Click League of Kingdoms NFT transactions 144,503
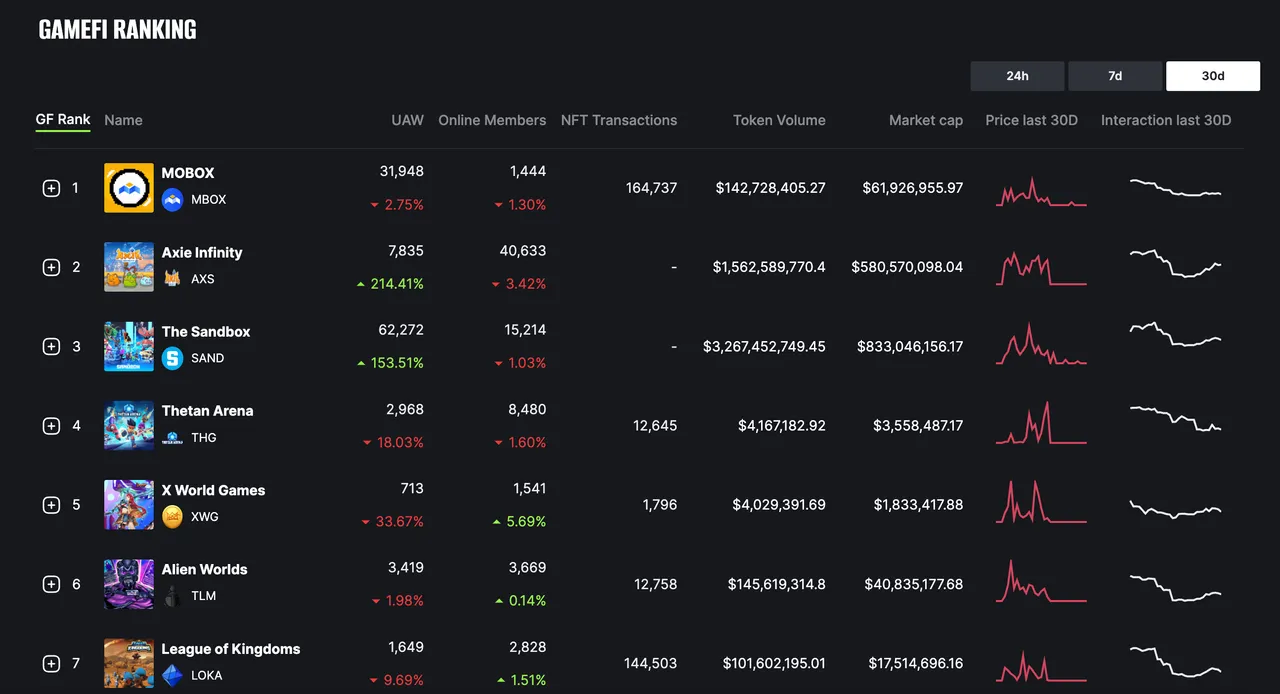The width and height of the screenshot is (1280, 694). tap(650, 663)
